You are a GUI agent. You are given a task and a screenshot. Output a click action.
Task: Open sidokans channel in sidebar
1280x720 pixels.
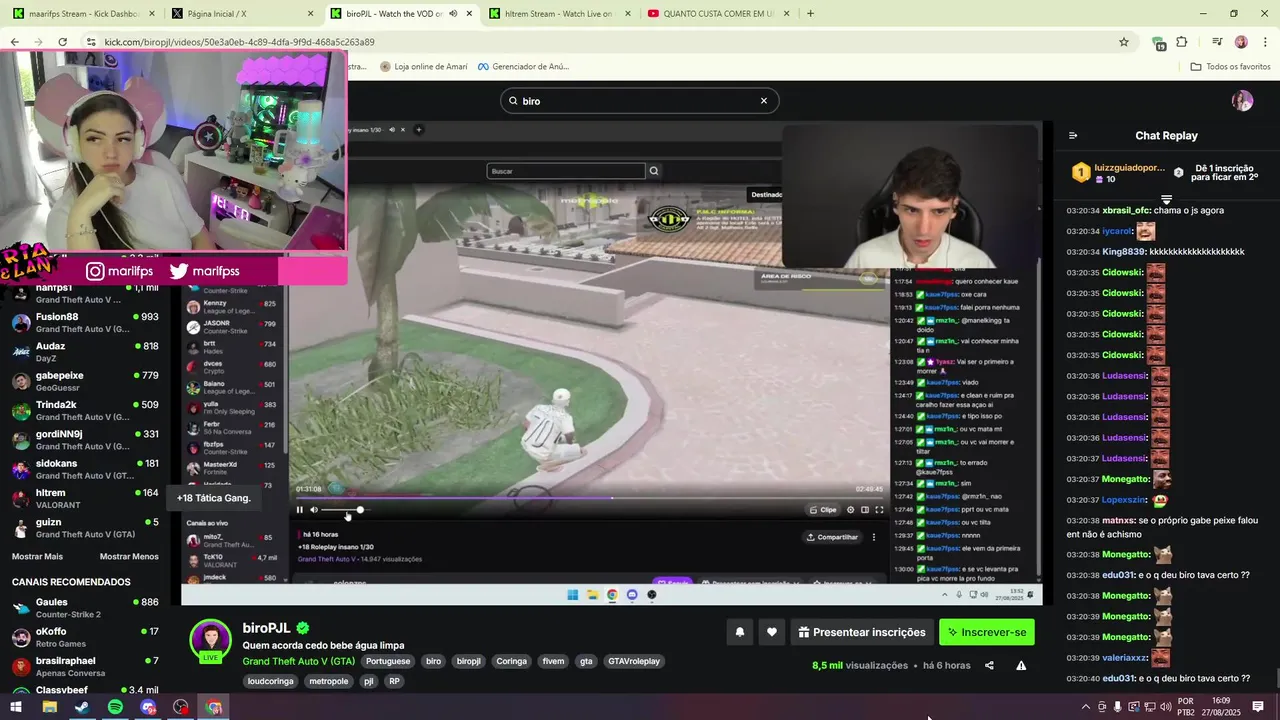pyautogui.click(x=84, y=469)
